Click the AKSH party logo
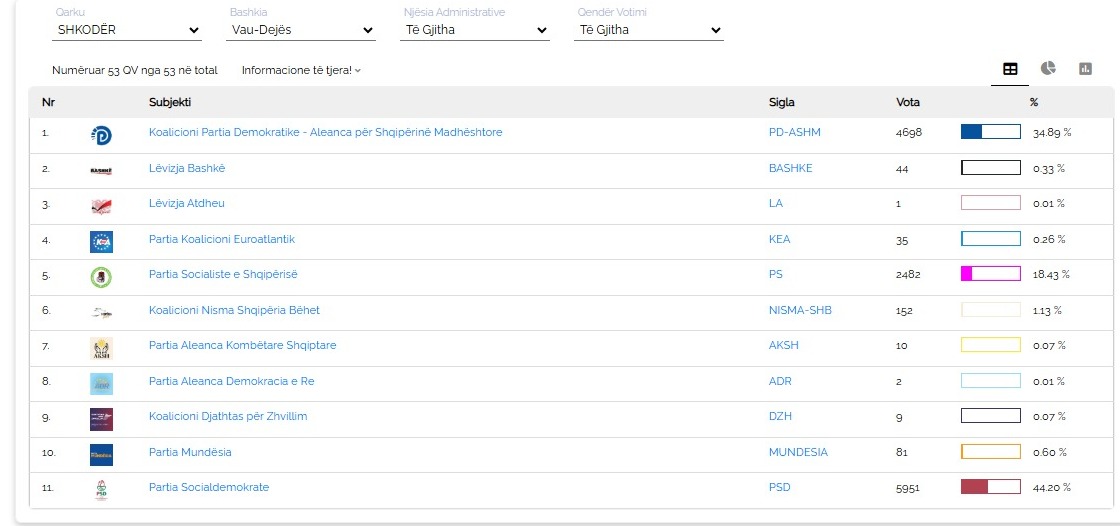 click(x=101, y=348)
